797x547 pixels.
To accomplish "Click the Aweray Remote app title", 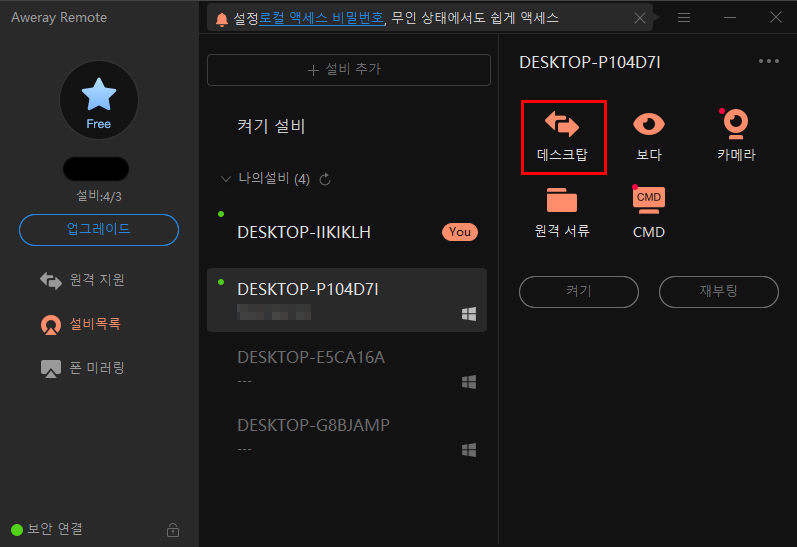I will click(x=59, y=17).
